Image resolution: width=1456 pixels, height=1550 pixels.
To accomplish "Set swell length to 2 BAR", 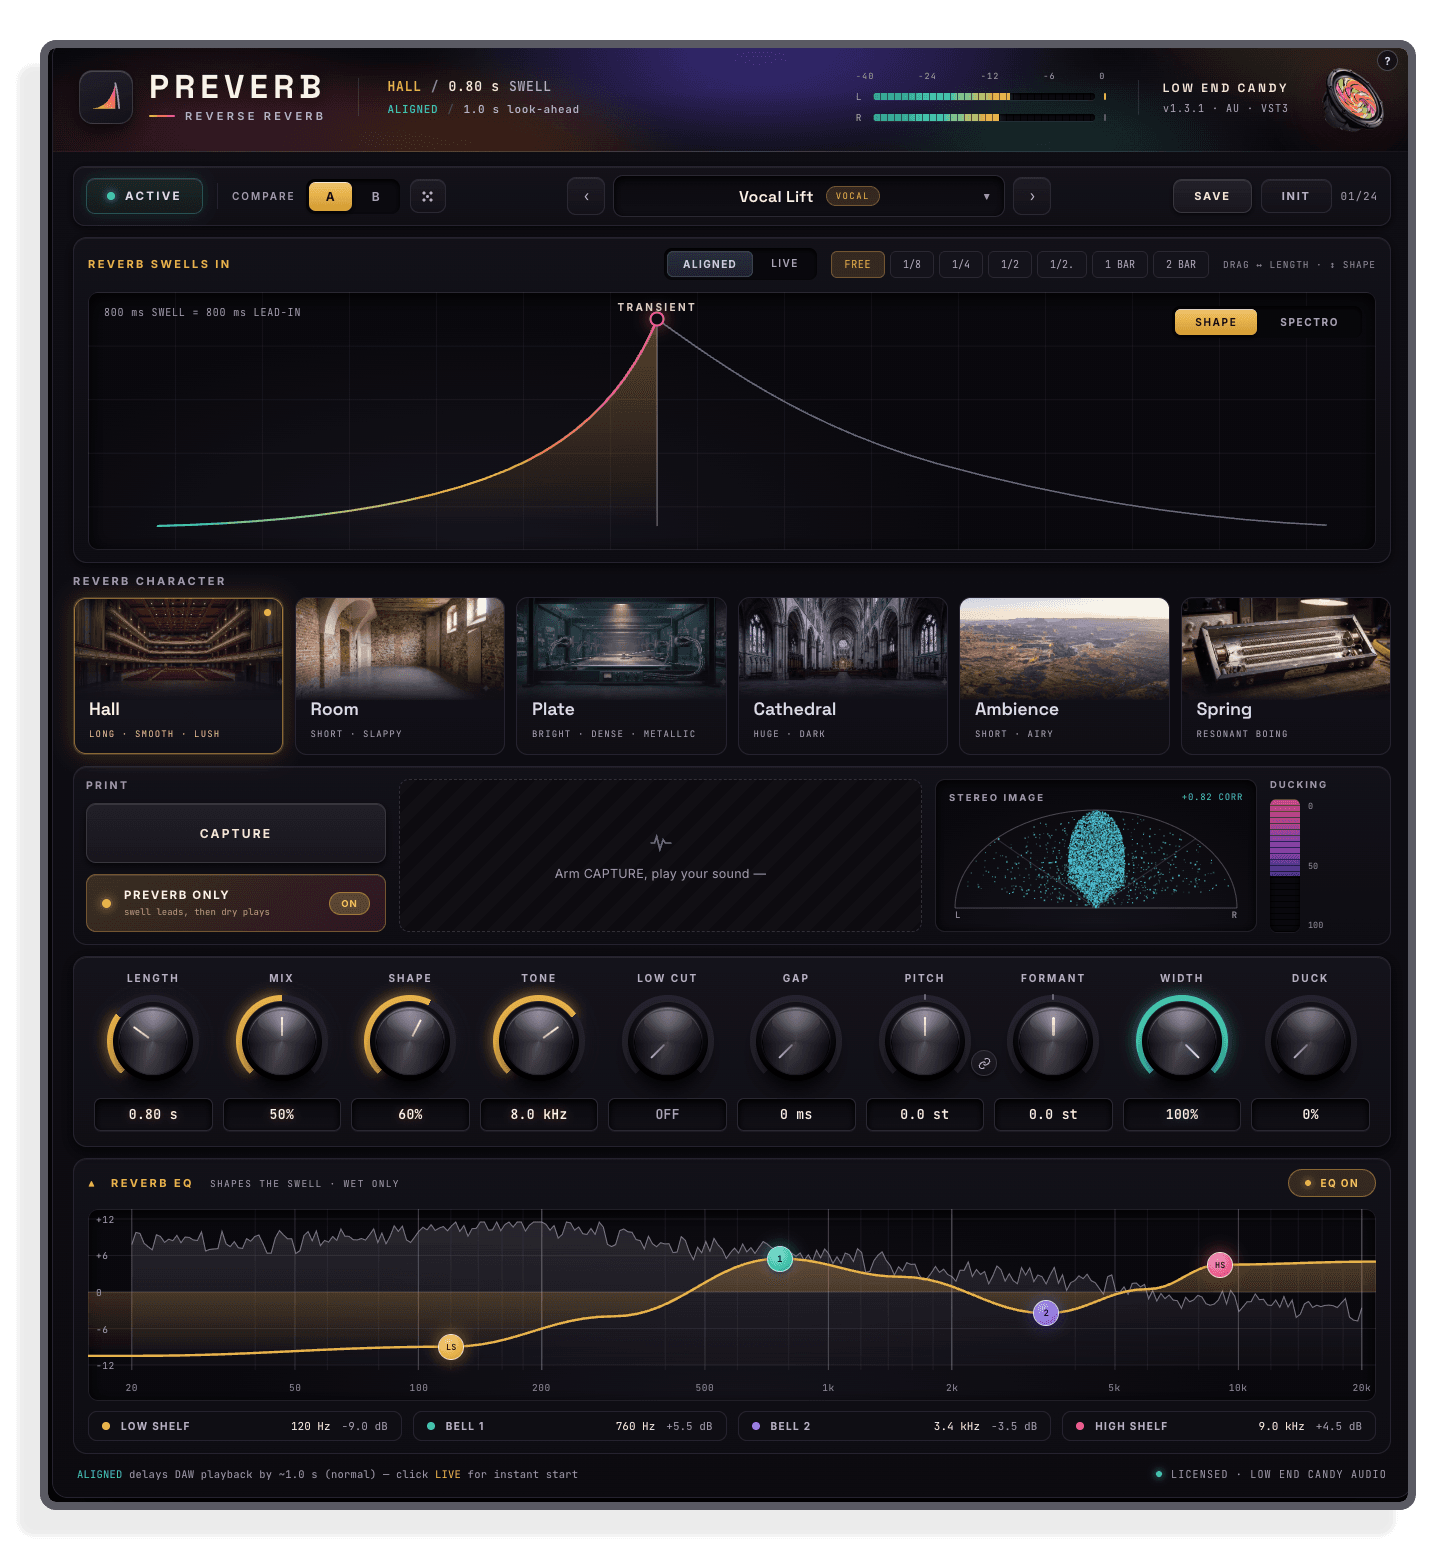I will click(1181, 264).
